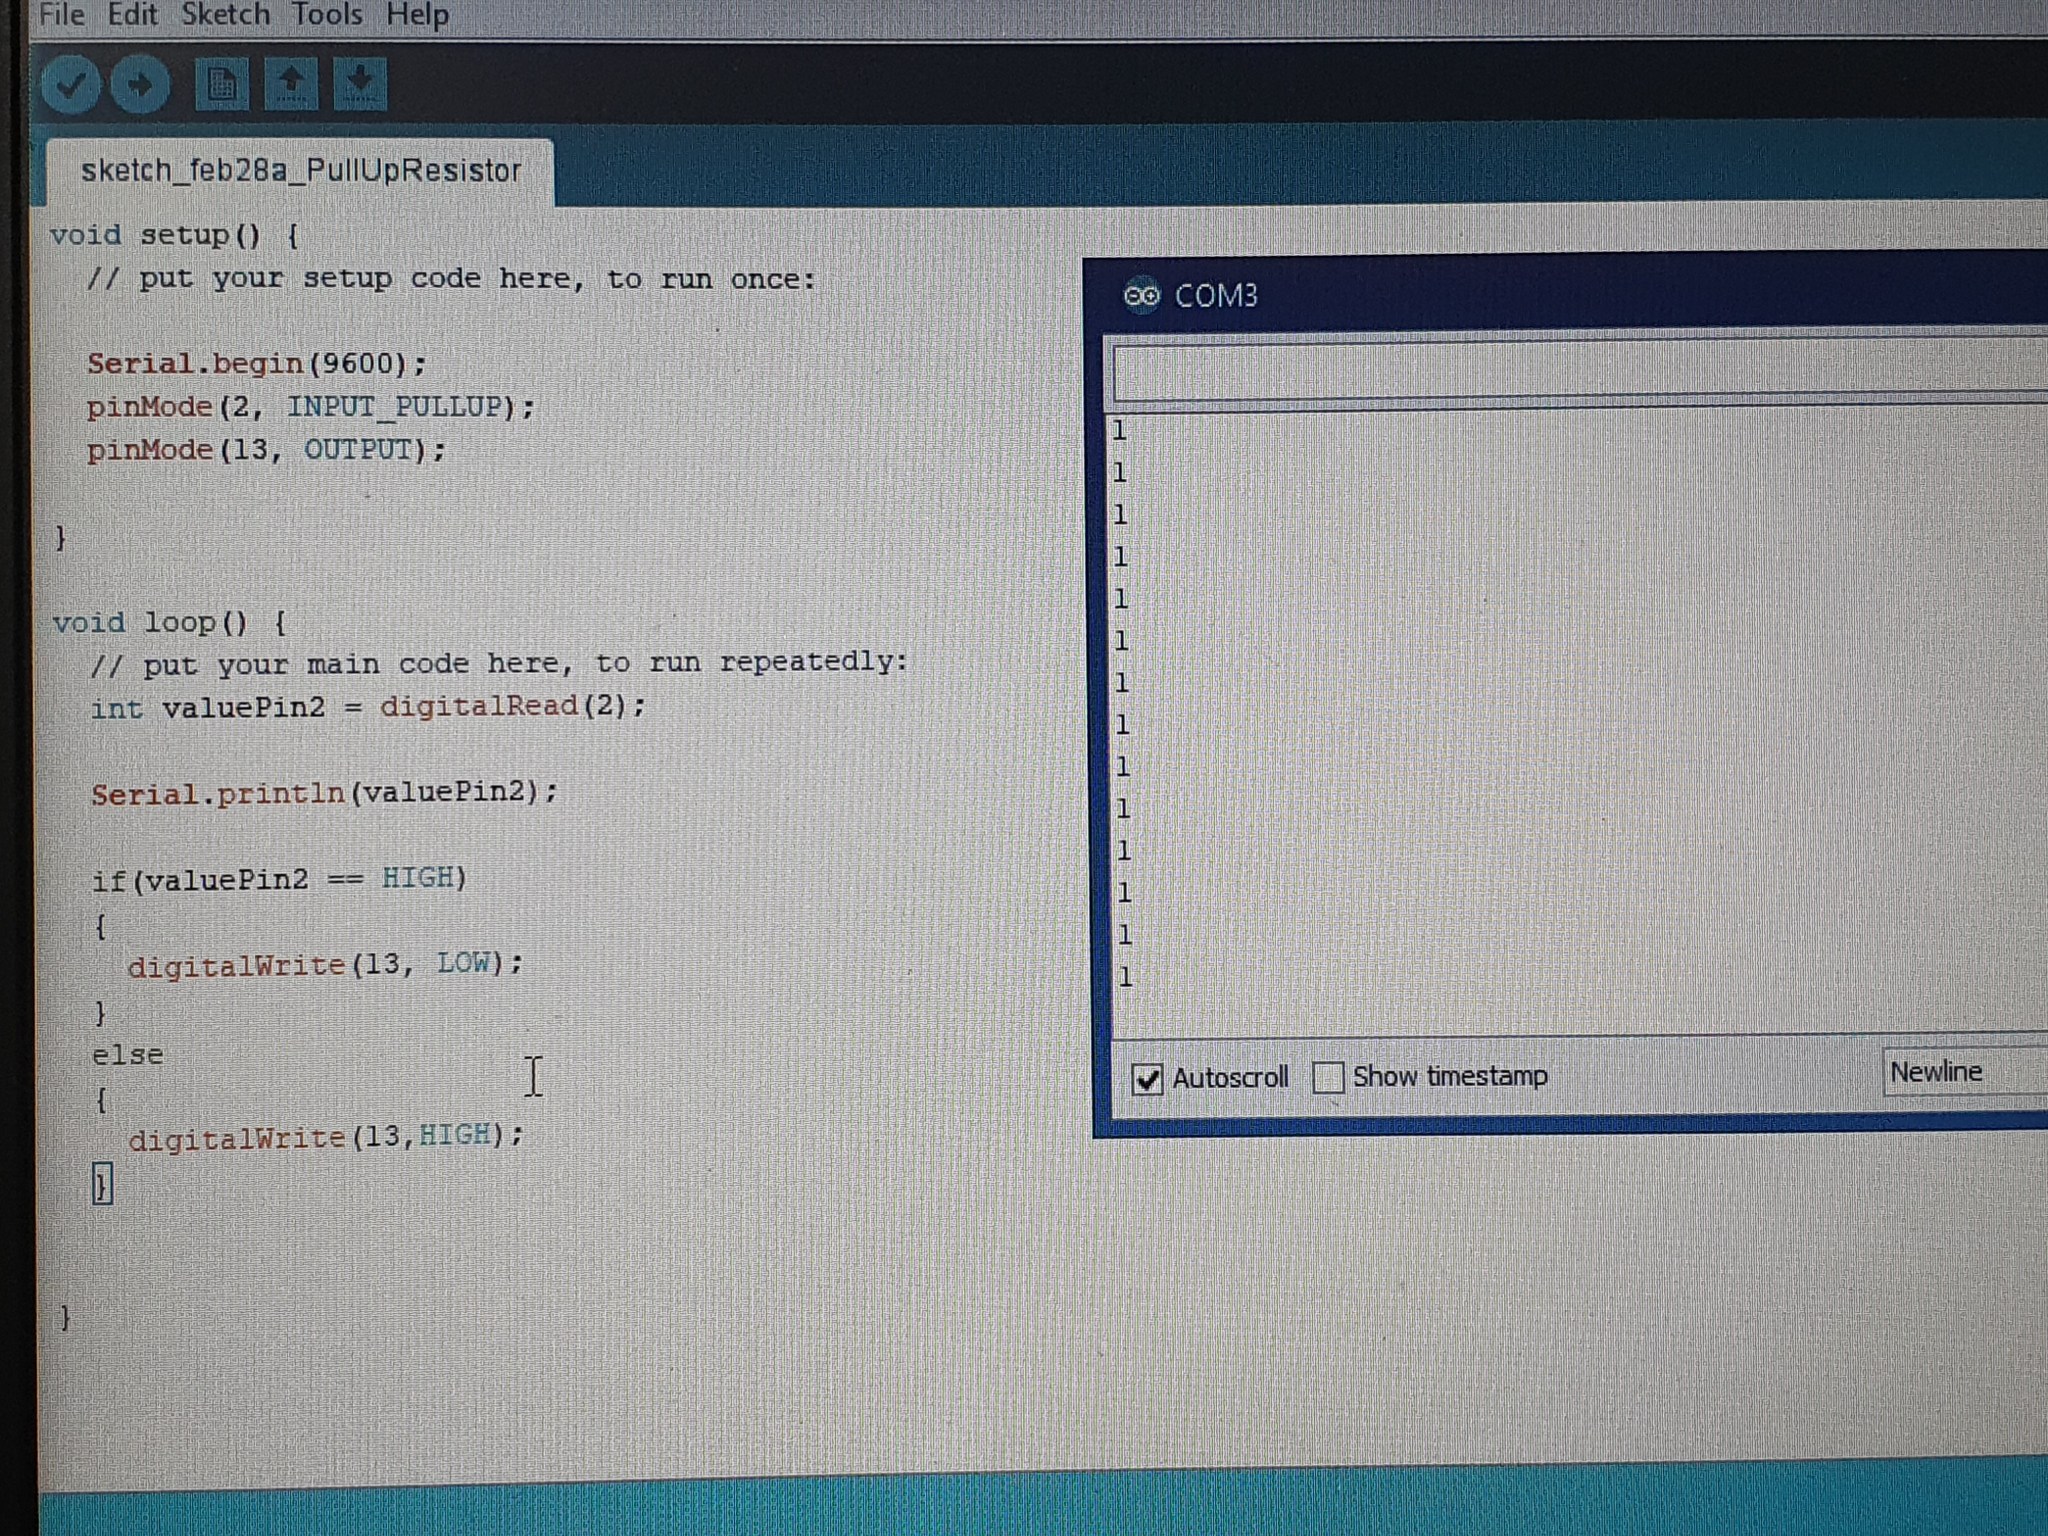The height and width of the screenshot is (1536, 2048).
Task: Open the Sketch menu
Action: click(x=225, y=14)
